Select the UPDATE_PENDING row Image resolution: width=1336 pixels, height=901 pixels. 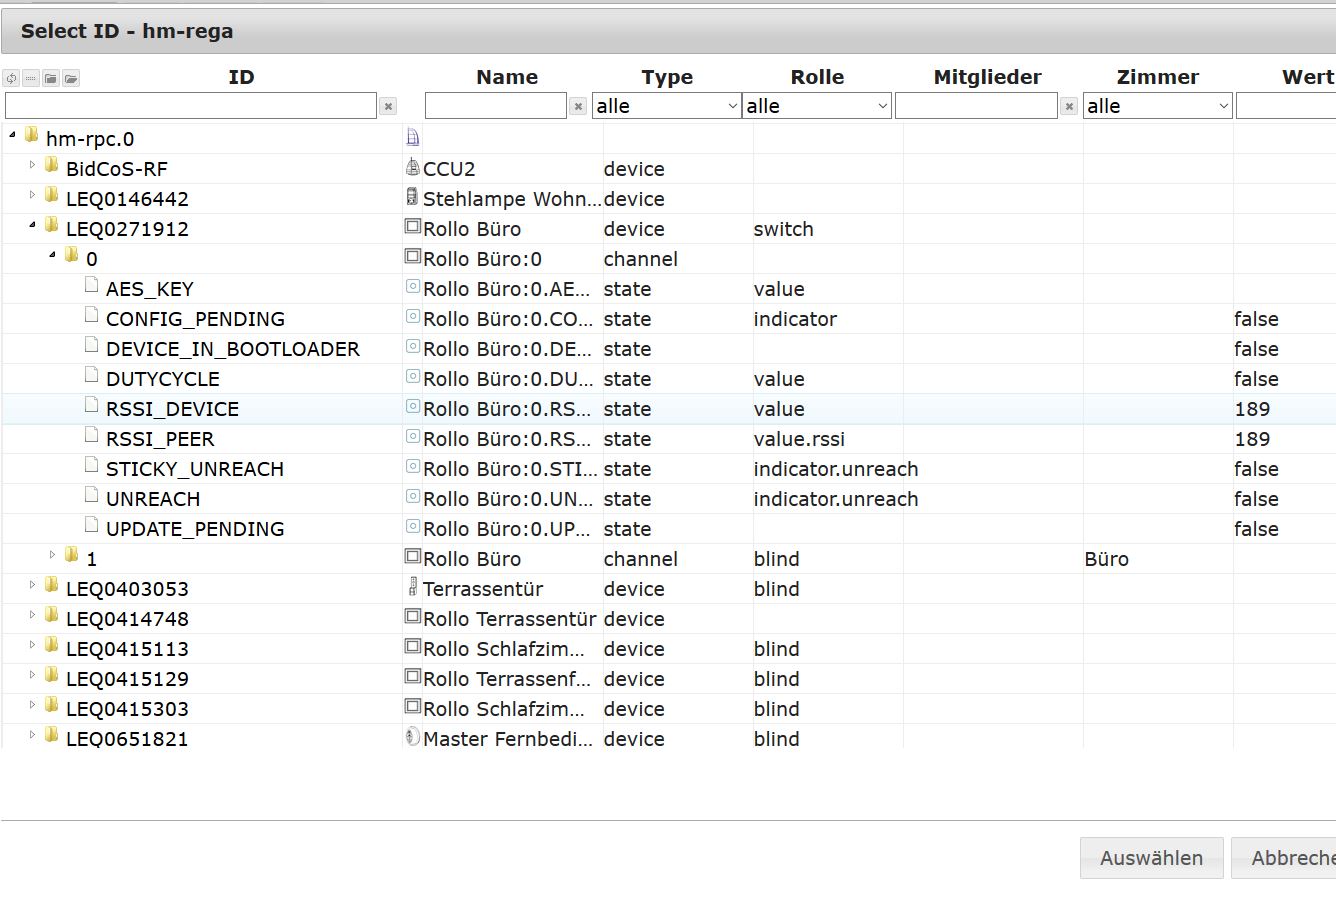point(668,529)
